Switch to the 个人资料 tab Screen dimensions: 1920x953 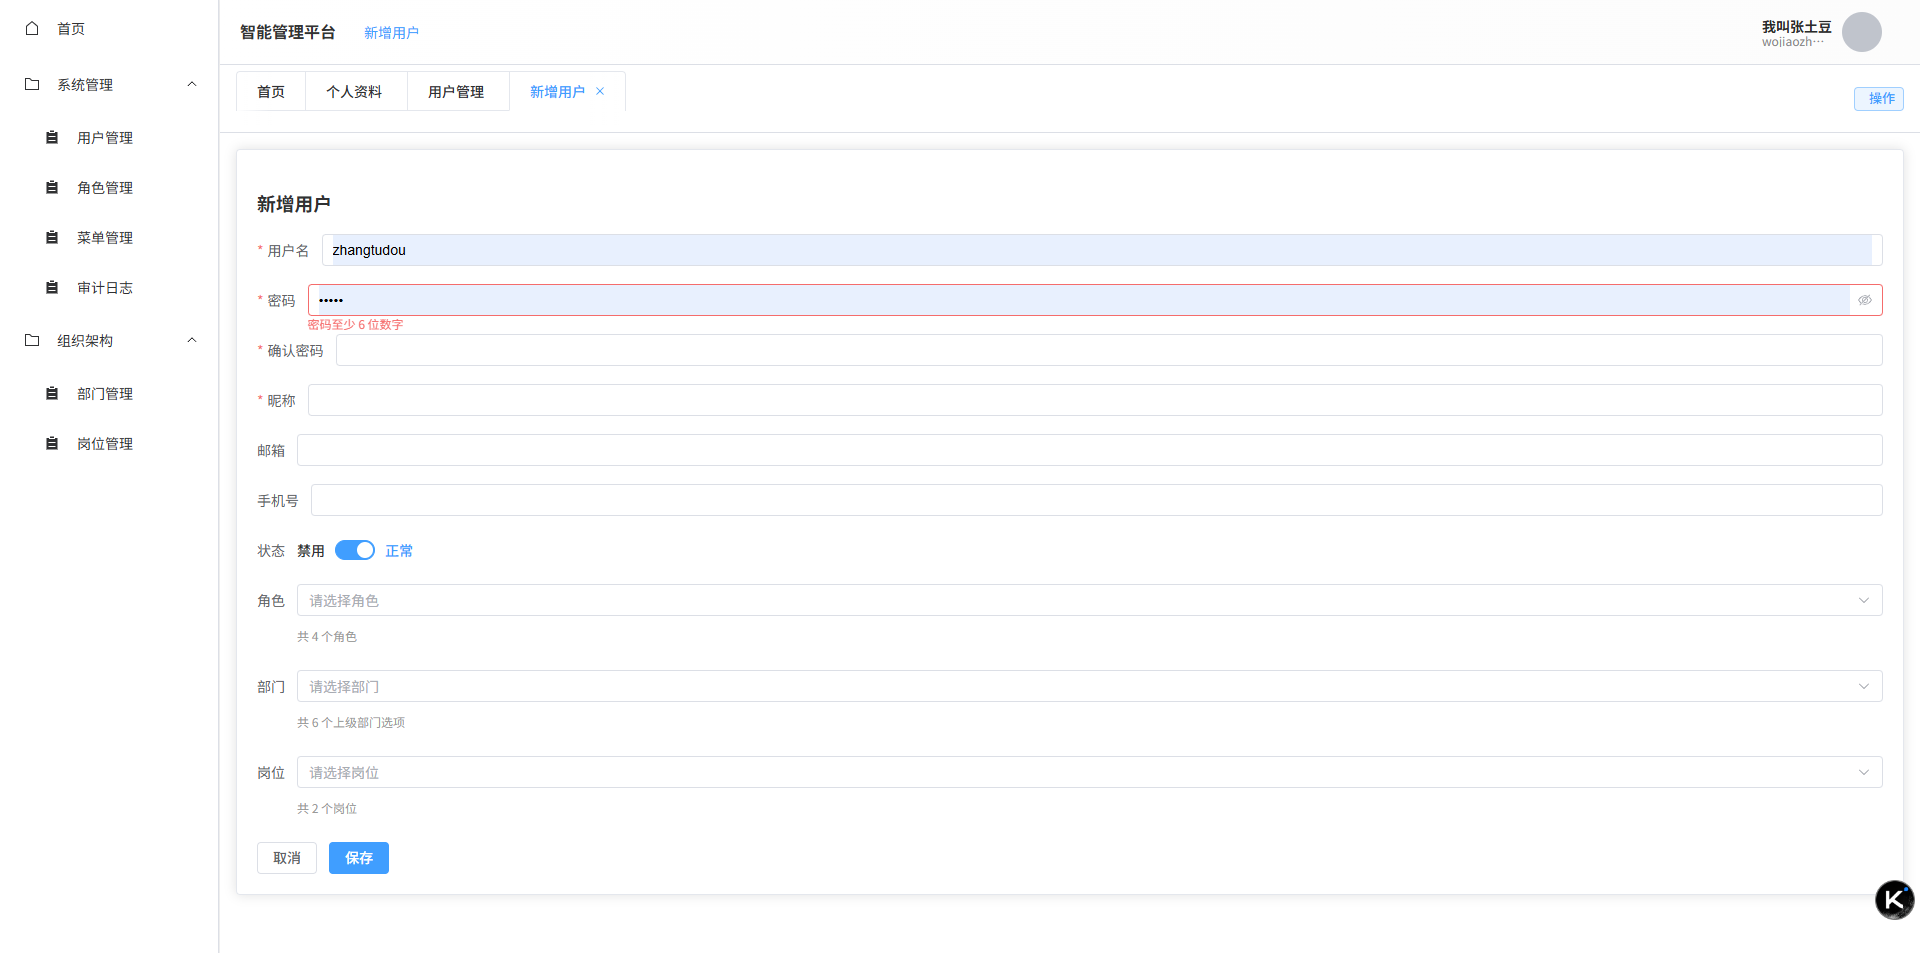click(x=354, y=91)
